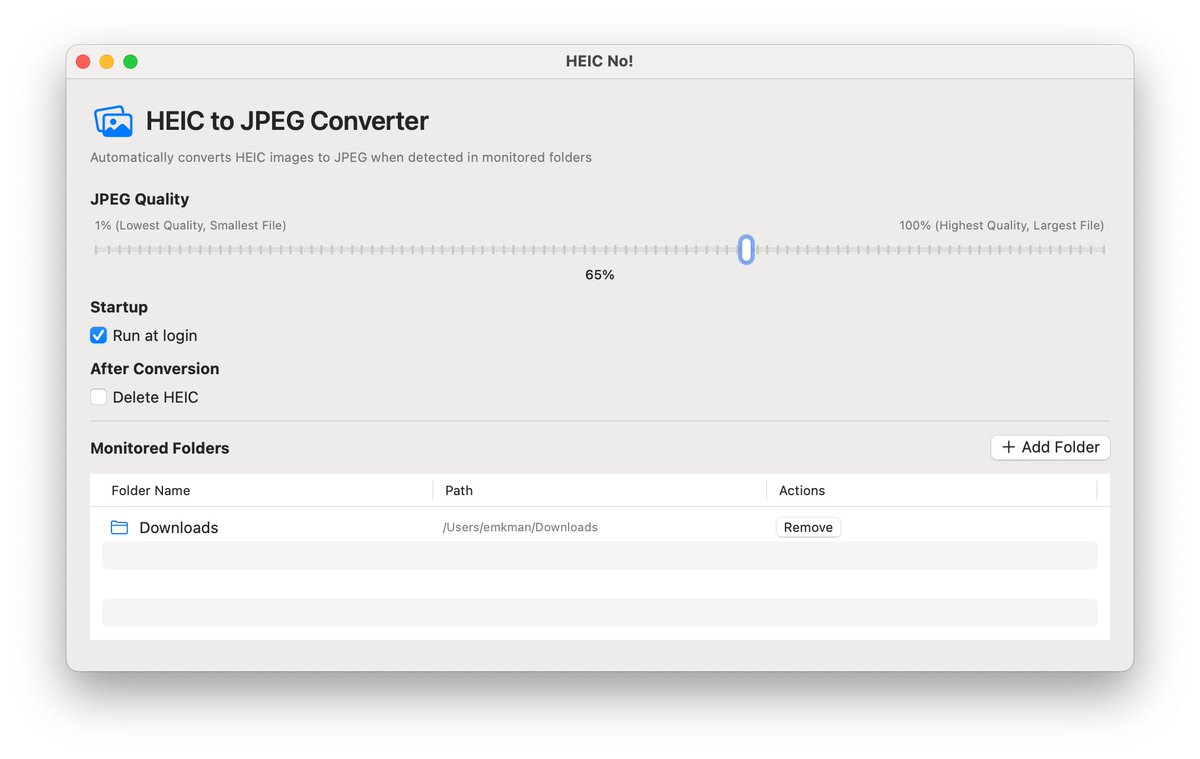
Task: Click the Path column header
Action: point(459,490)
